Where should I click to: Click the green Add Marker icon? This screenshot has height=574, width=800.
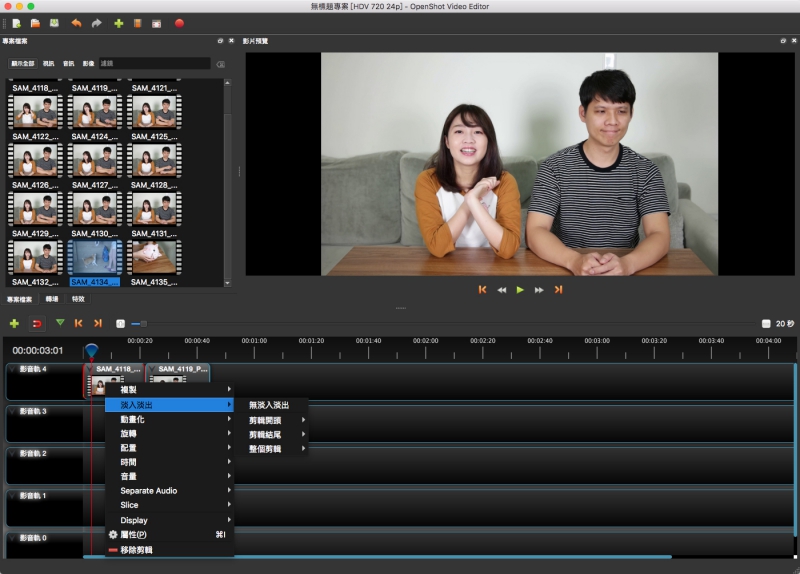(x=59, y=323)
